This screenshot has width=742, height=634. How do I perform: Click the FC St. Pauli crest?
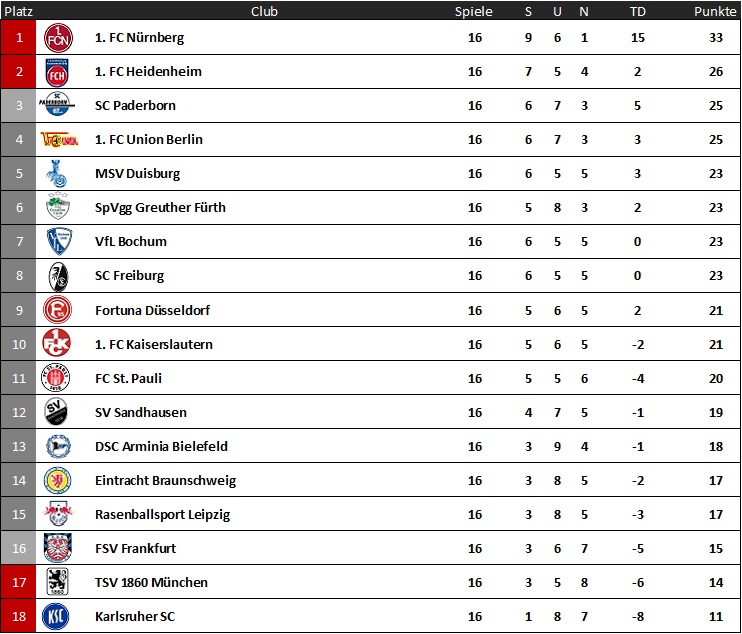pyautogui.click(x=55, y=378)
